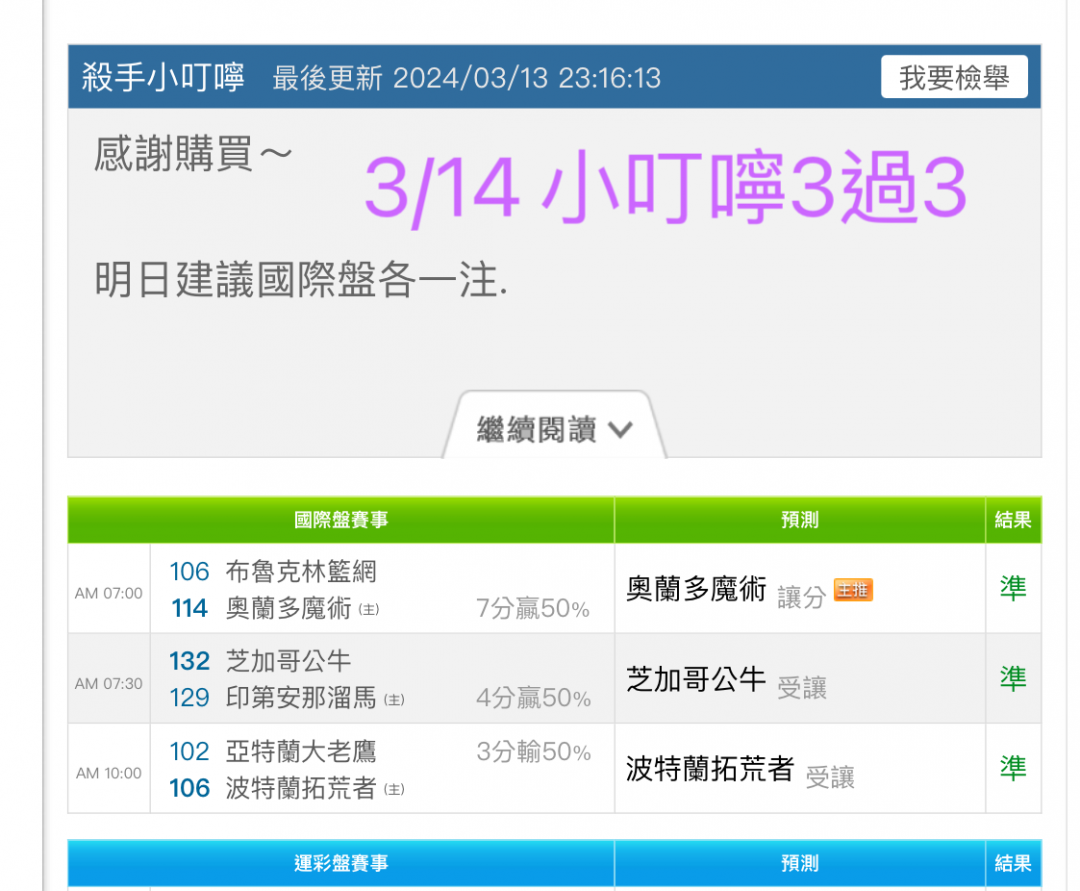This screenshot has height=891, width=1080.
Task: Click the 結果 header in the blue table
Action: (x=1013, y=863)
